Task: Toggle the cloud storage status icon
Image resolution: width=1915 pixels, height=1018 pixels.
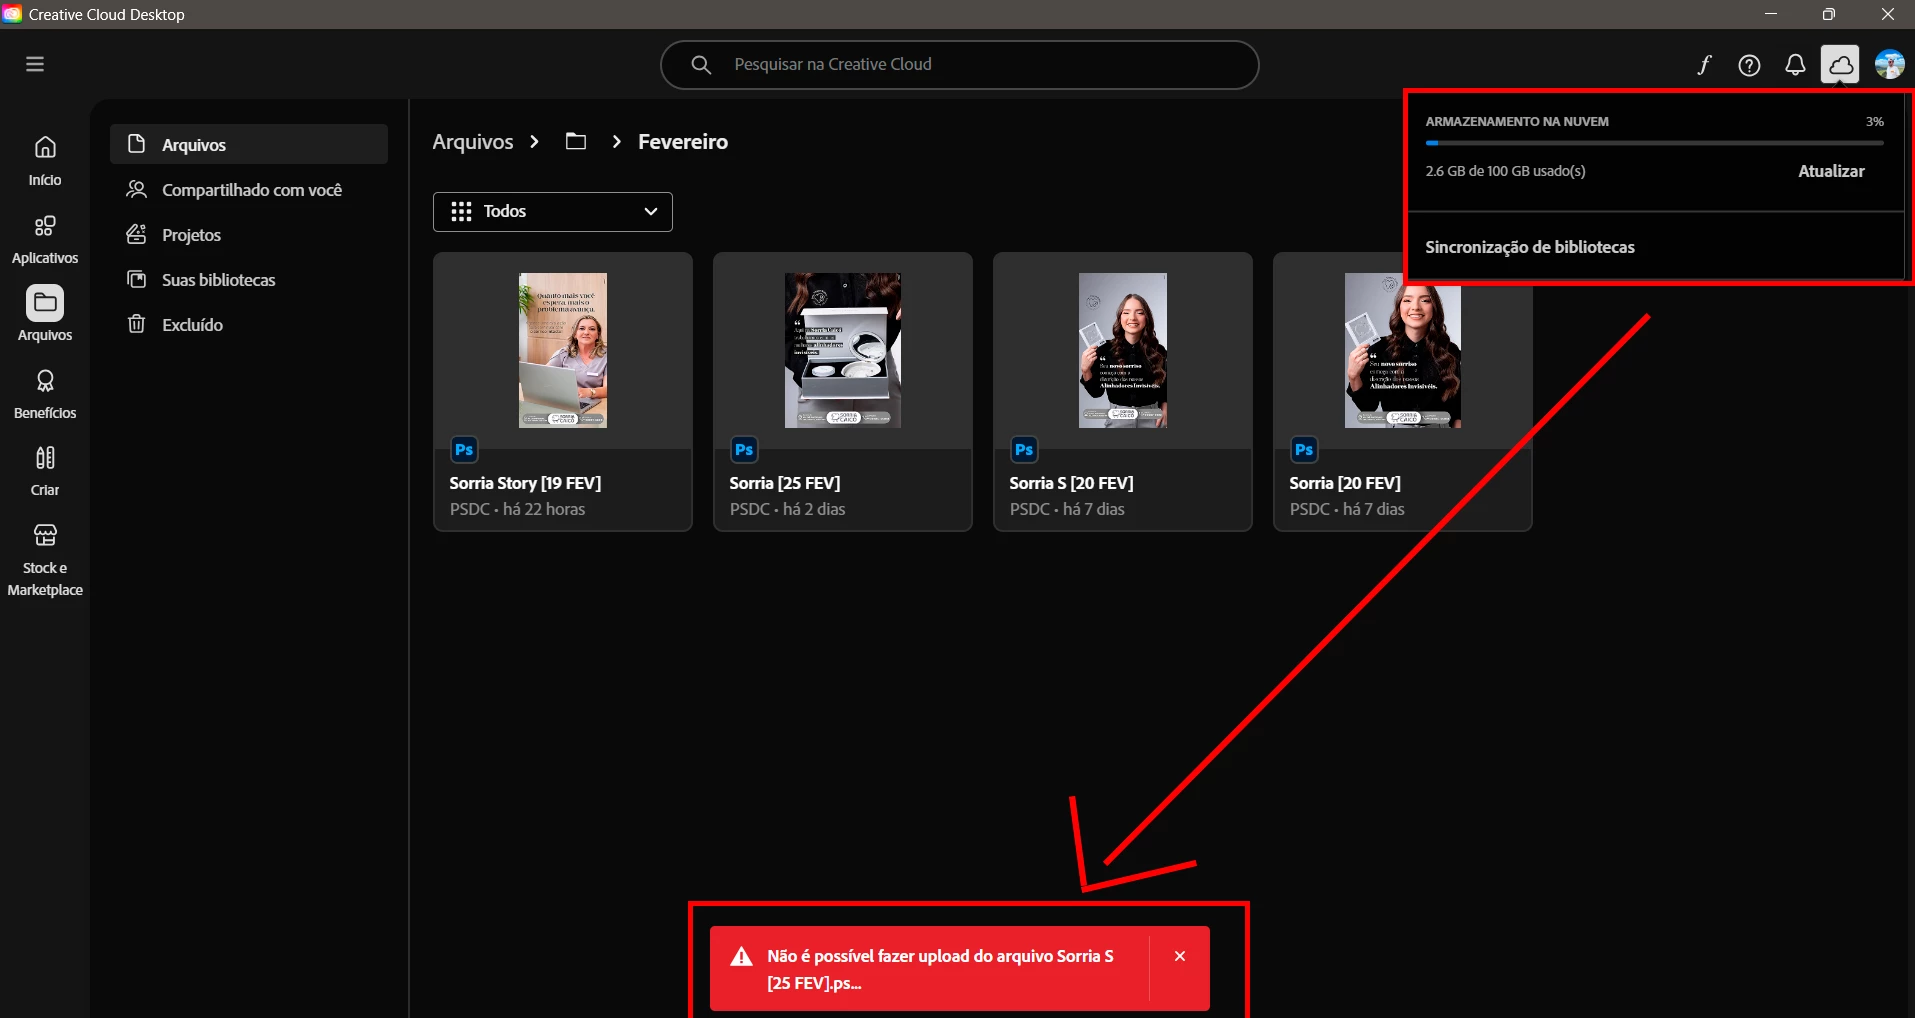Action: coord(1840,65)
